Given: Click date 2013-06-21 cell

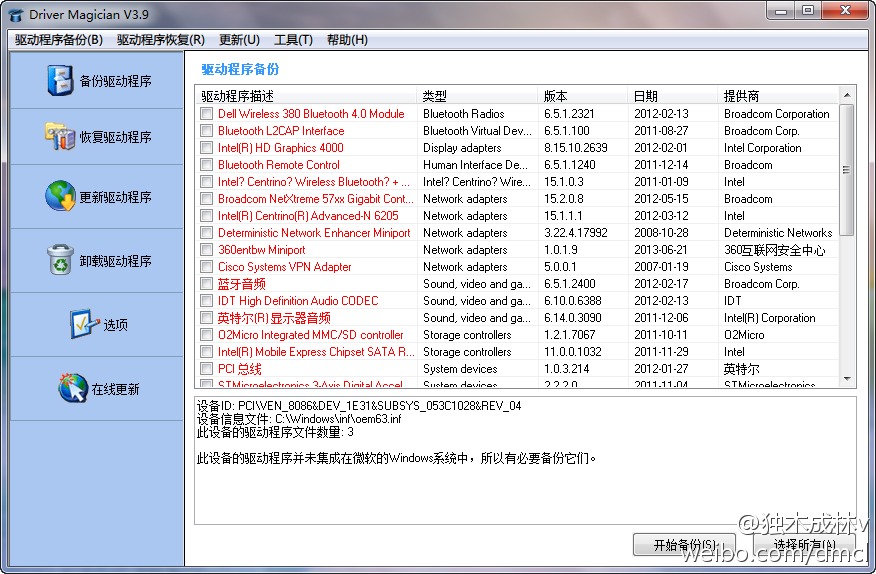Looking at the screenshot, I should [x=661, y=250].
